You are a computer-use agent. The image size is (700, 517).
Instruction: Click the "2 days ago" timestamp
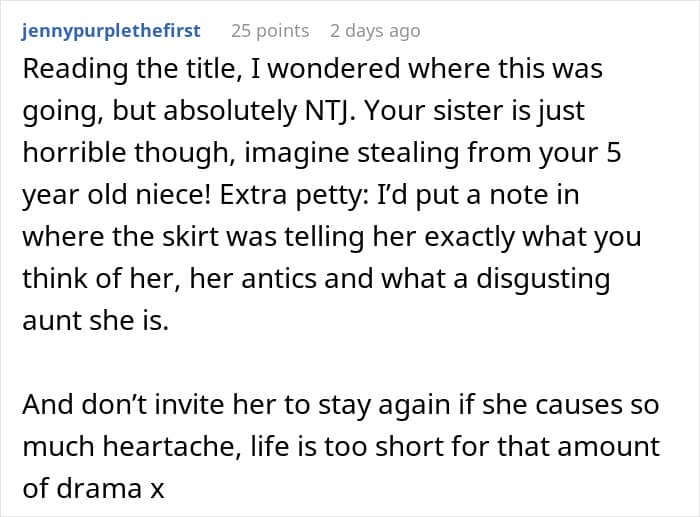pos(375,31)
